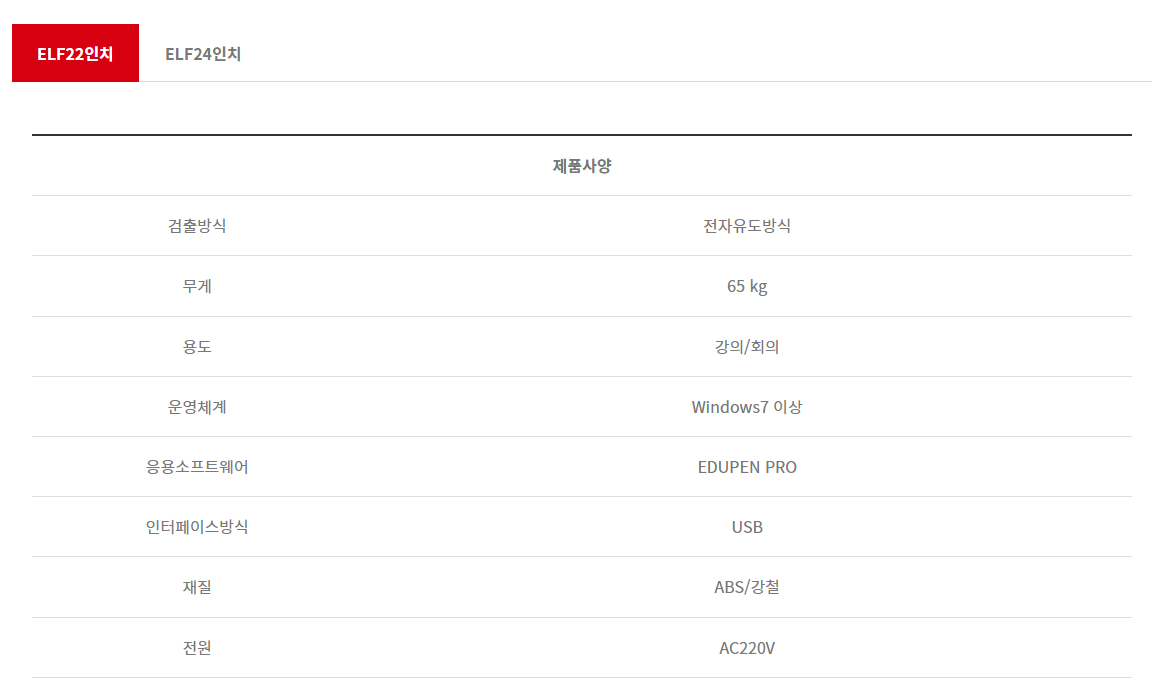The width and height of the screenshot is (1167, 685).
Task: Click the 인터페이스방식 row label
Action: (197, 527)
